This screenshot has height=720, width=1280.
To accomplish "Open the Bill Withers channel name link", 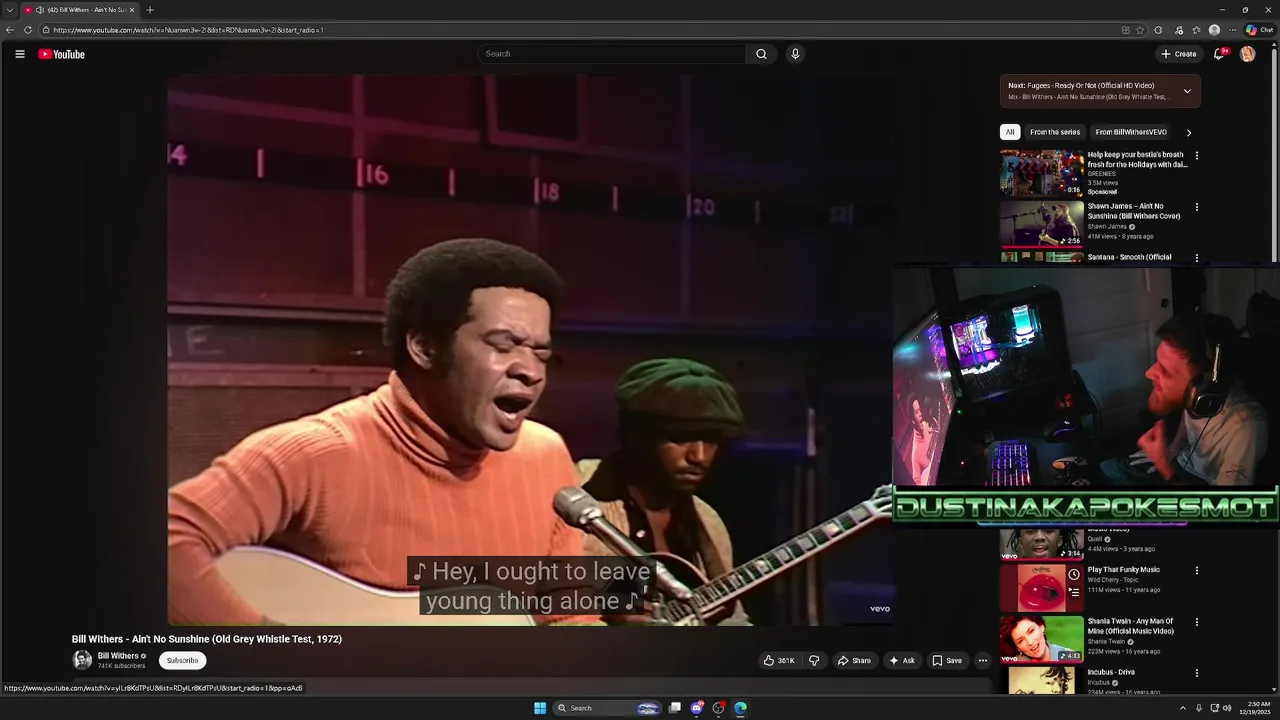I will 118,656.
